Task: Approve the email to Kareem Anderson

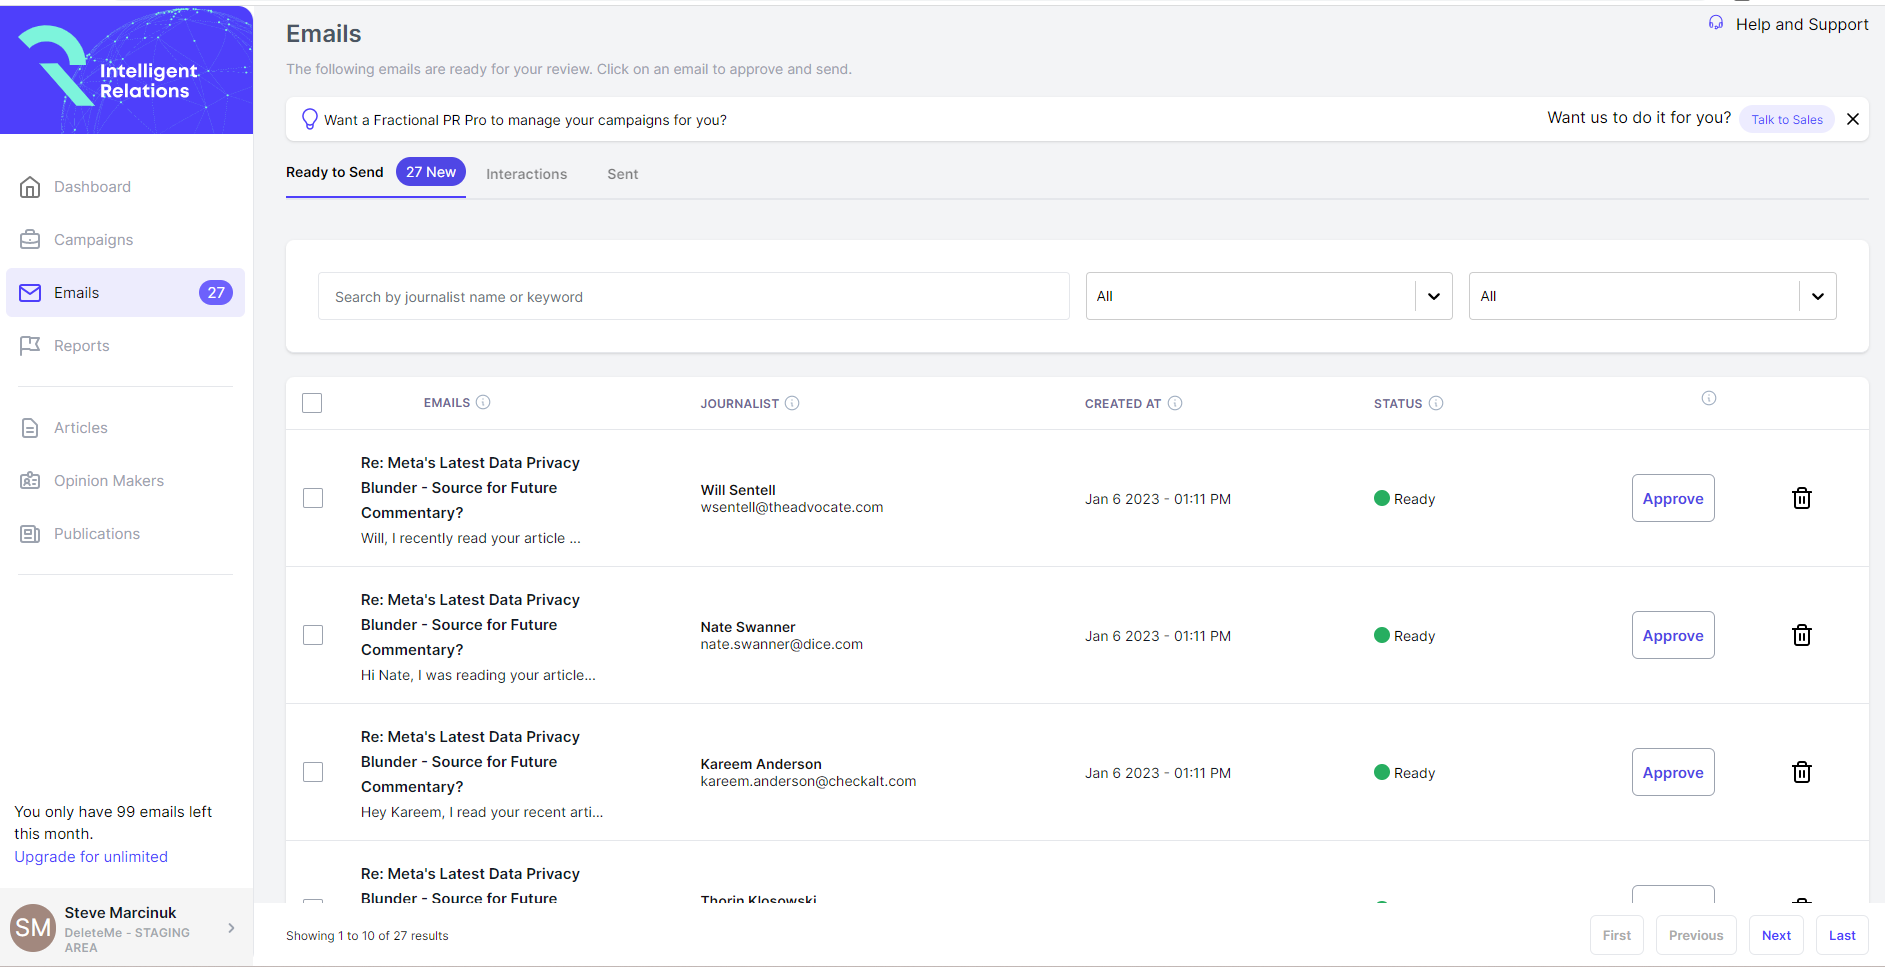Action: (1673, 772)
